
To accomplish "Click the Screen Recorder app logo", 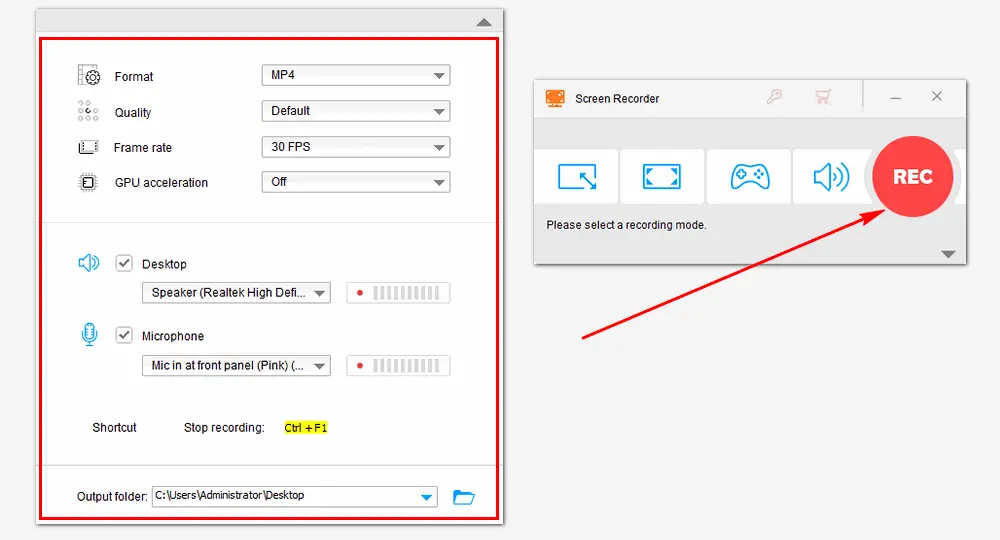I will [x=555, y=98].
